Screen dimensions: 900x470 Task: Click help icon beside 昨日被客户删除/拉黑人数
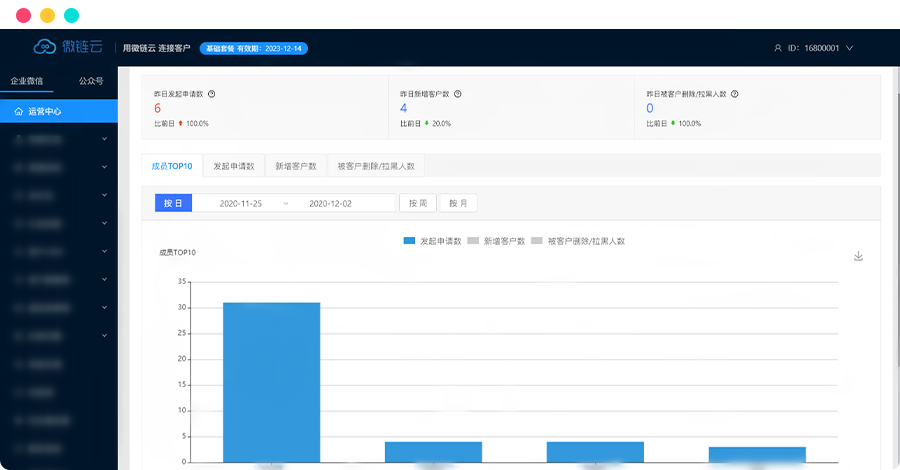tap(734, 94)
